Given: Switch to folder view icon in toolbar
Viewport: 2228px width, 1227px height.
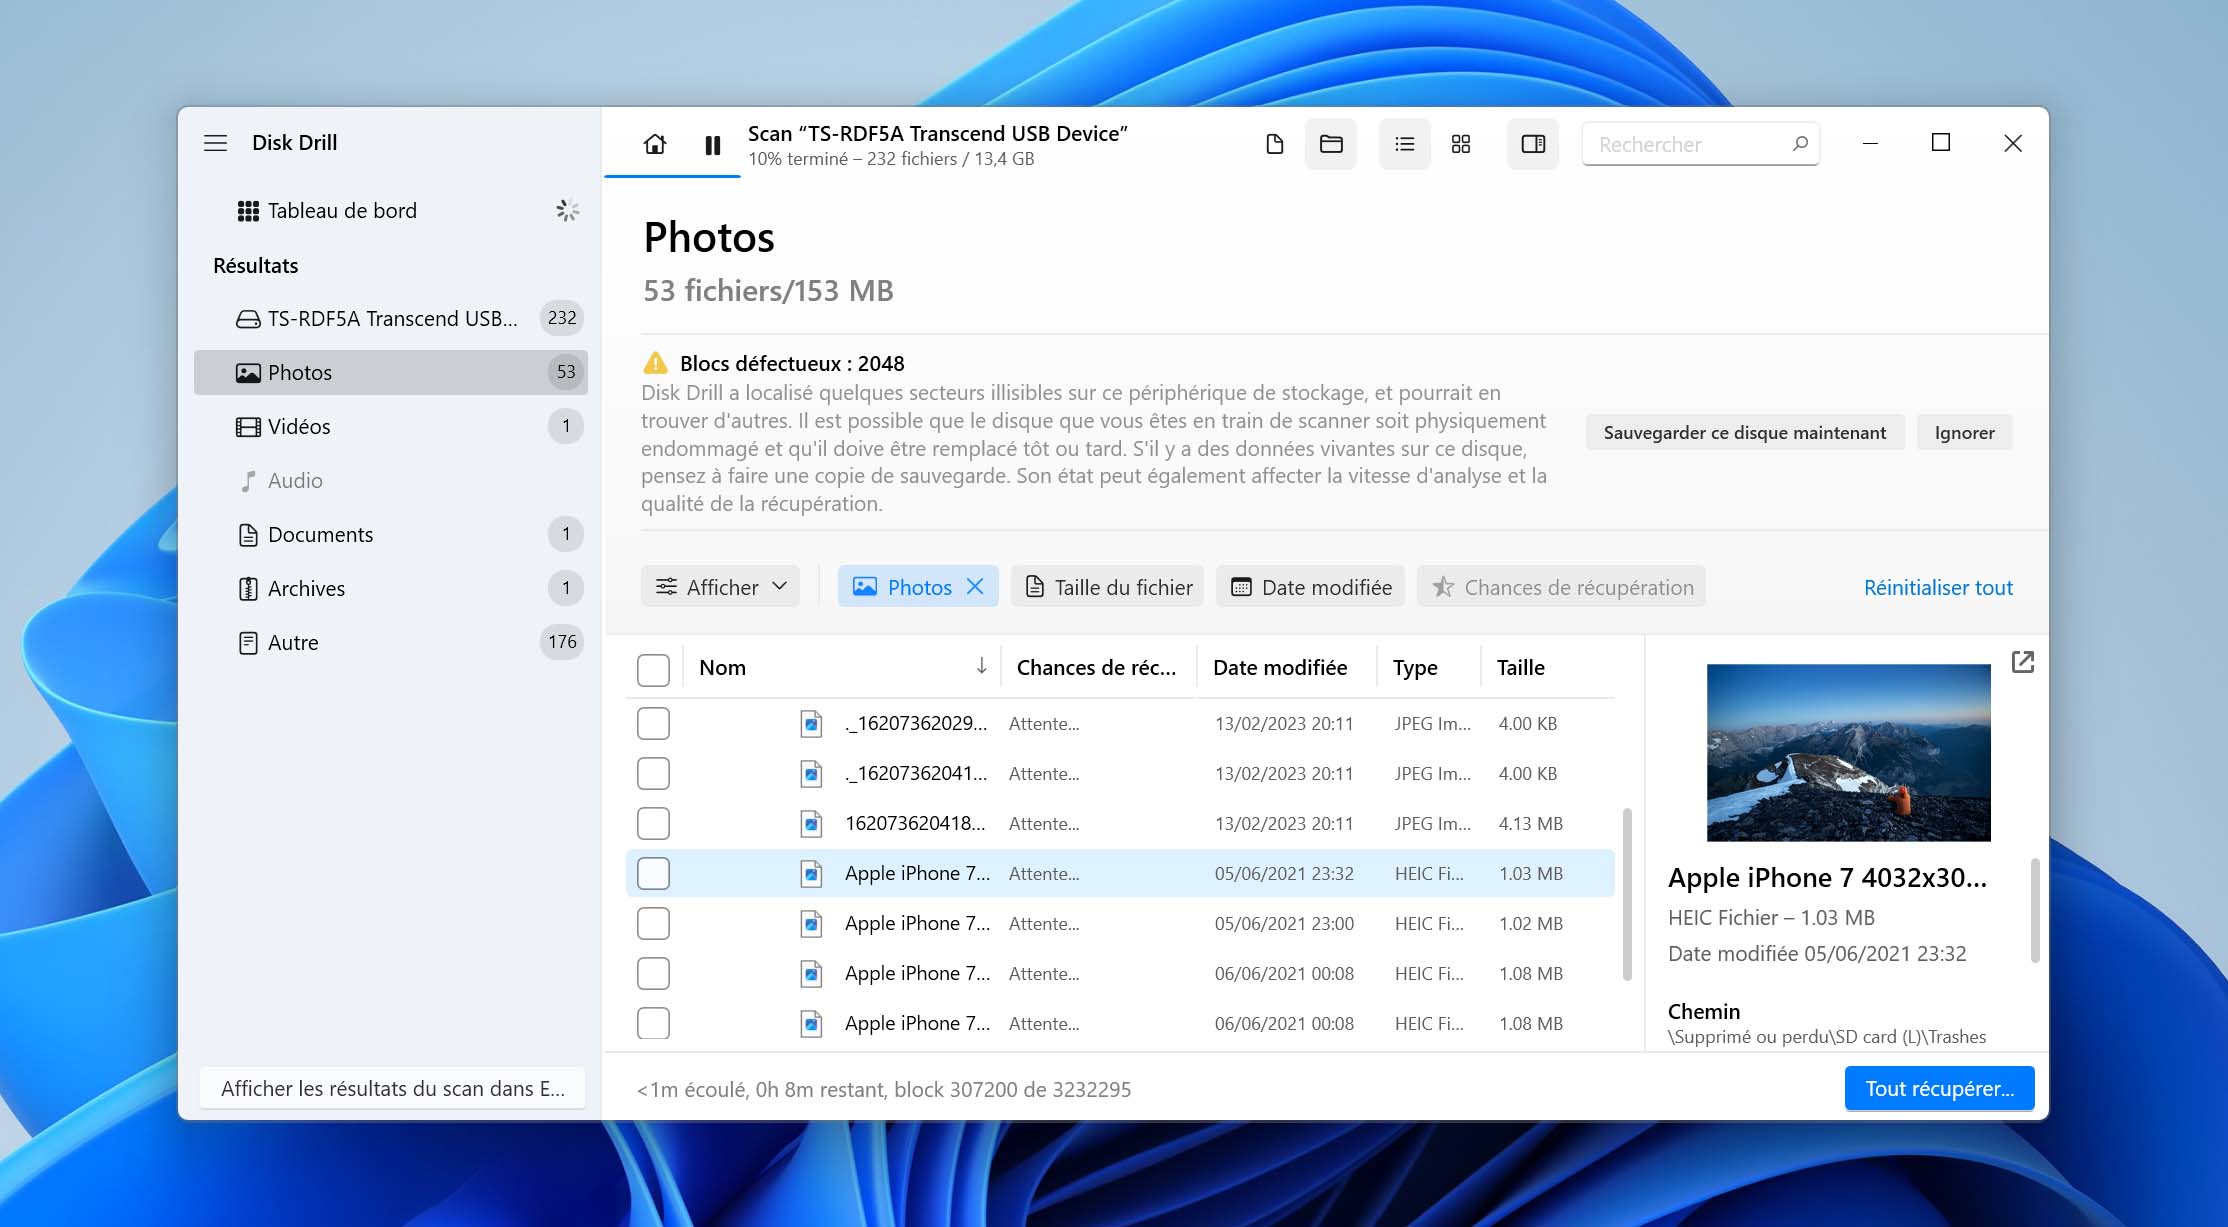Looking at the screenshot, I should pos(1331,145).
